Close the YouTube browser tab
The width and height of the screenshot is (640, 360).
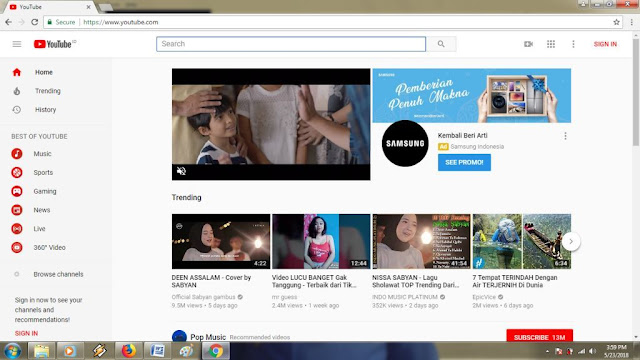click(88, 7)
